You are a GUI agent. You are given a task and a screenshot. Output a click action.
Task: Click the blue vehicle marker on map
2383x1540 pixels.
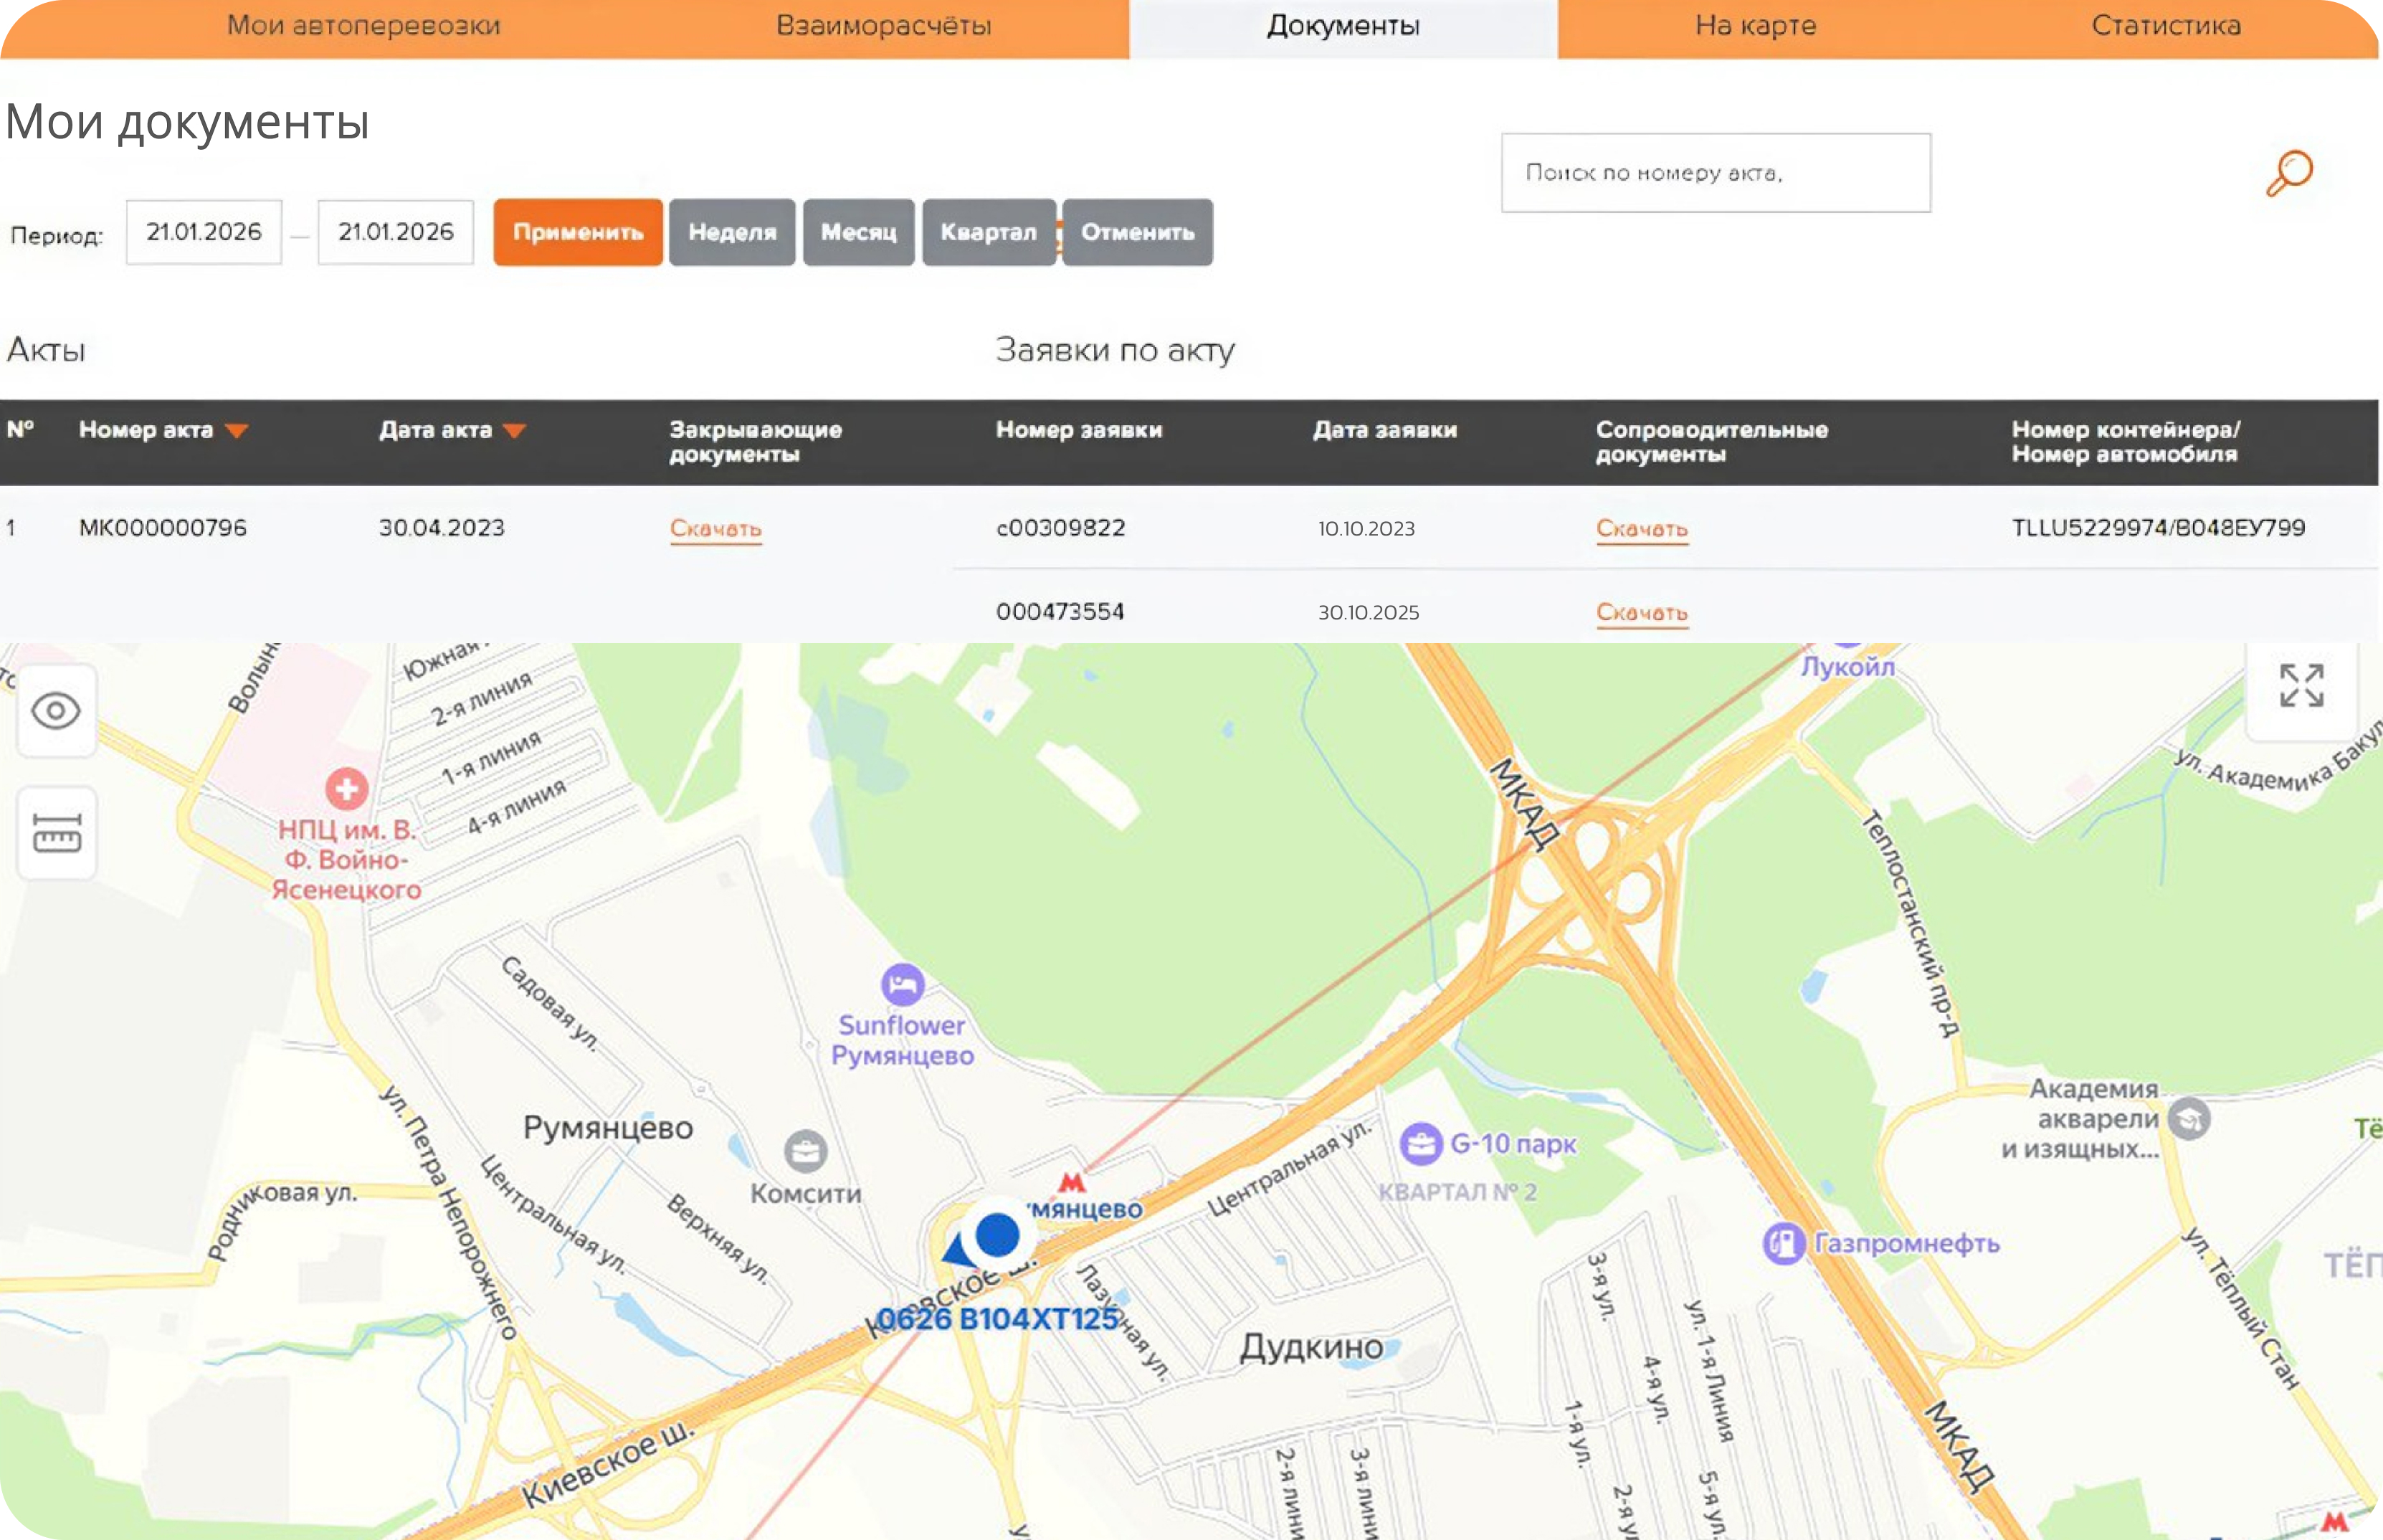coord(996,1235)
